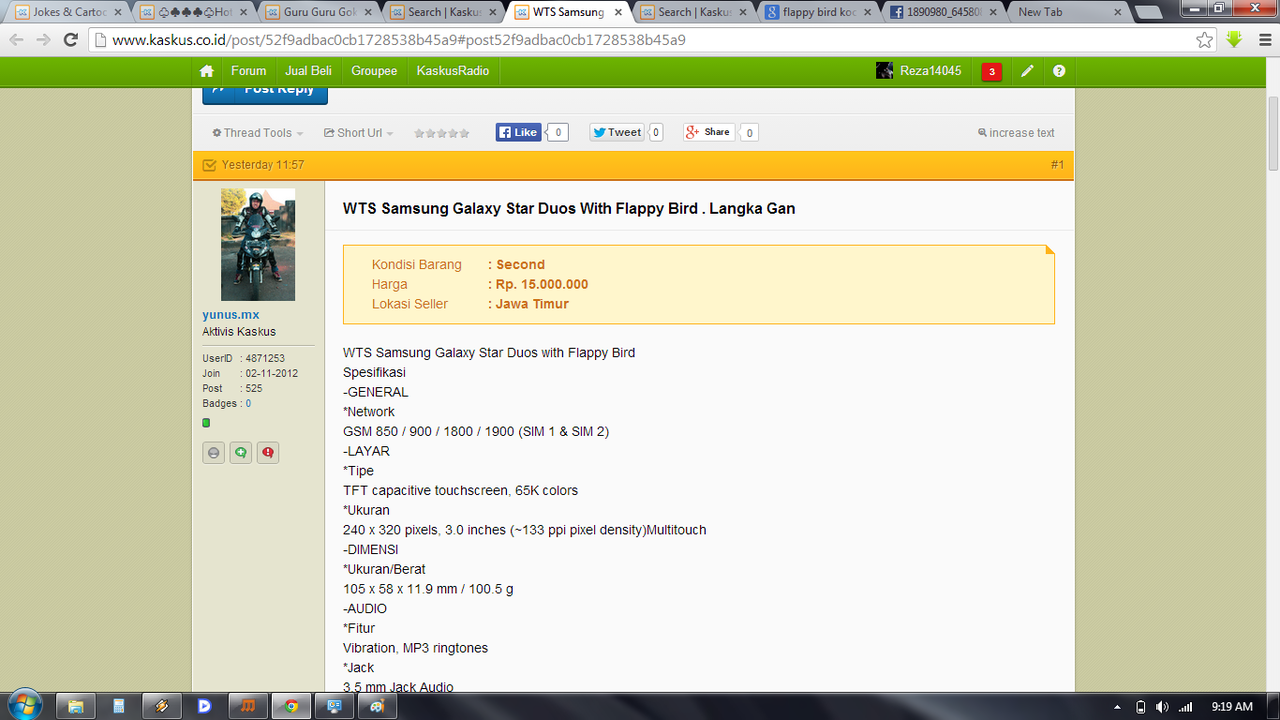Click the pencil icon in Kaskus bar
Screen dimensions: 1280x720
pos(1027,71)
